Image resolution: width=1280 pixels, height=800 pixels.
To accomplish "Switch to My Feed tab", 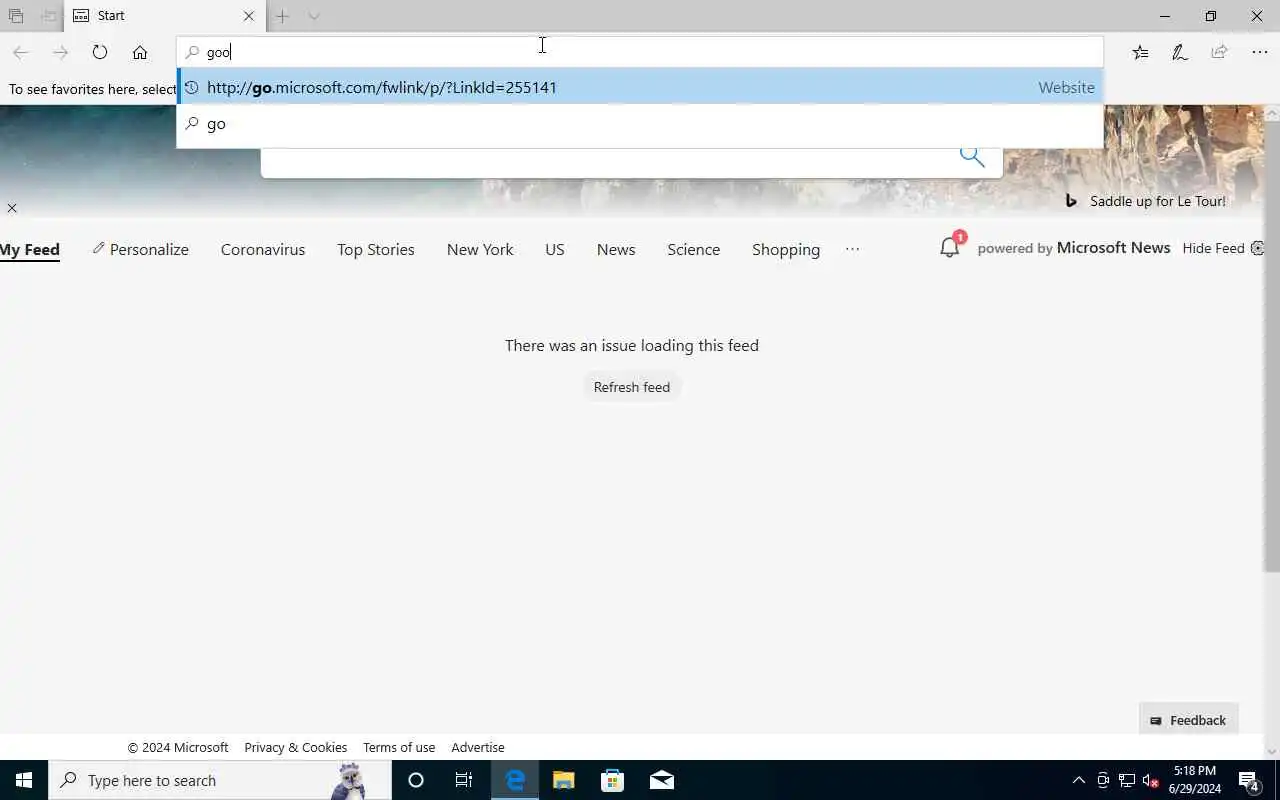I will [x=29, y=249].
